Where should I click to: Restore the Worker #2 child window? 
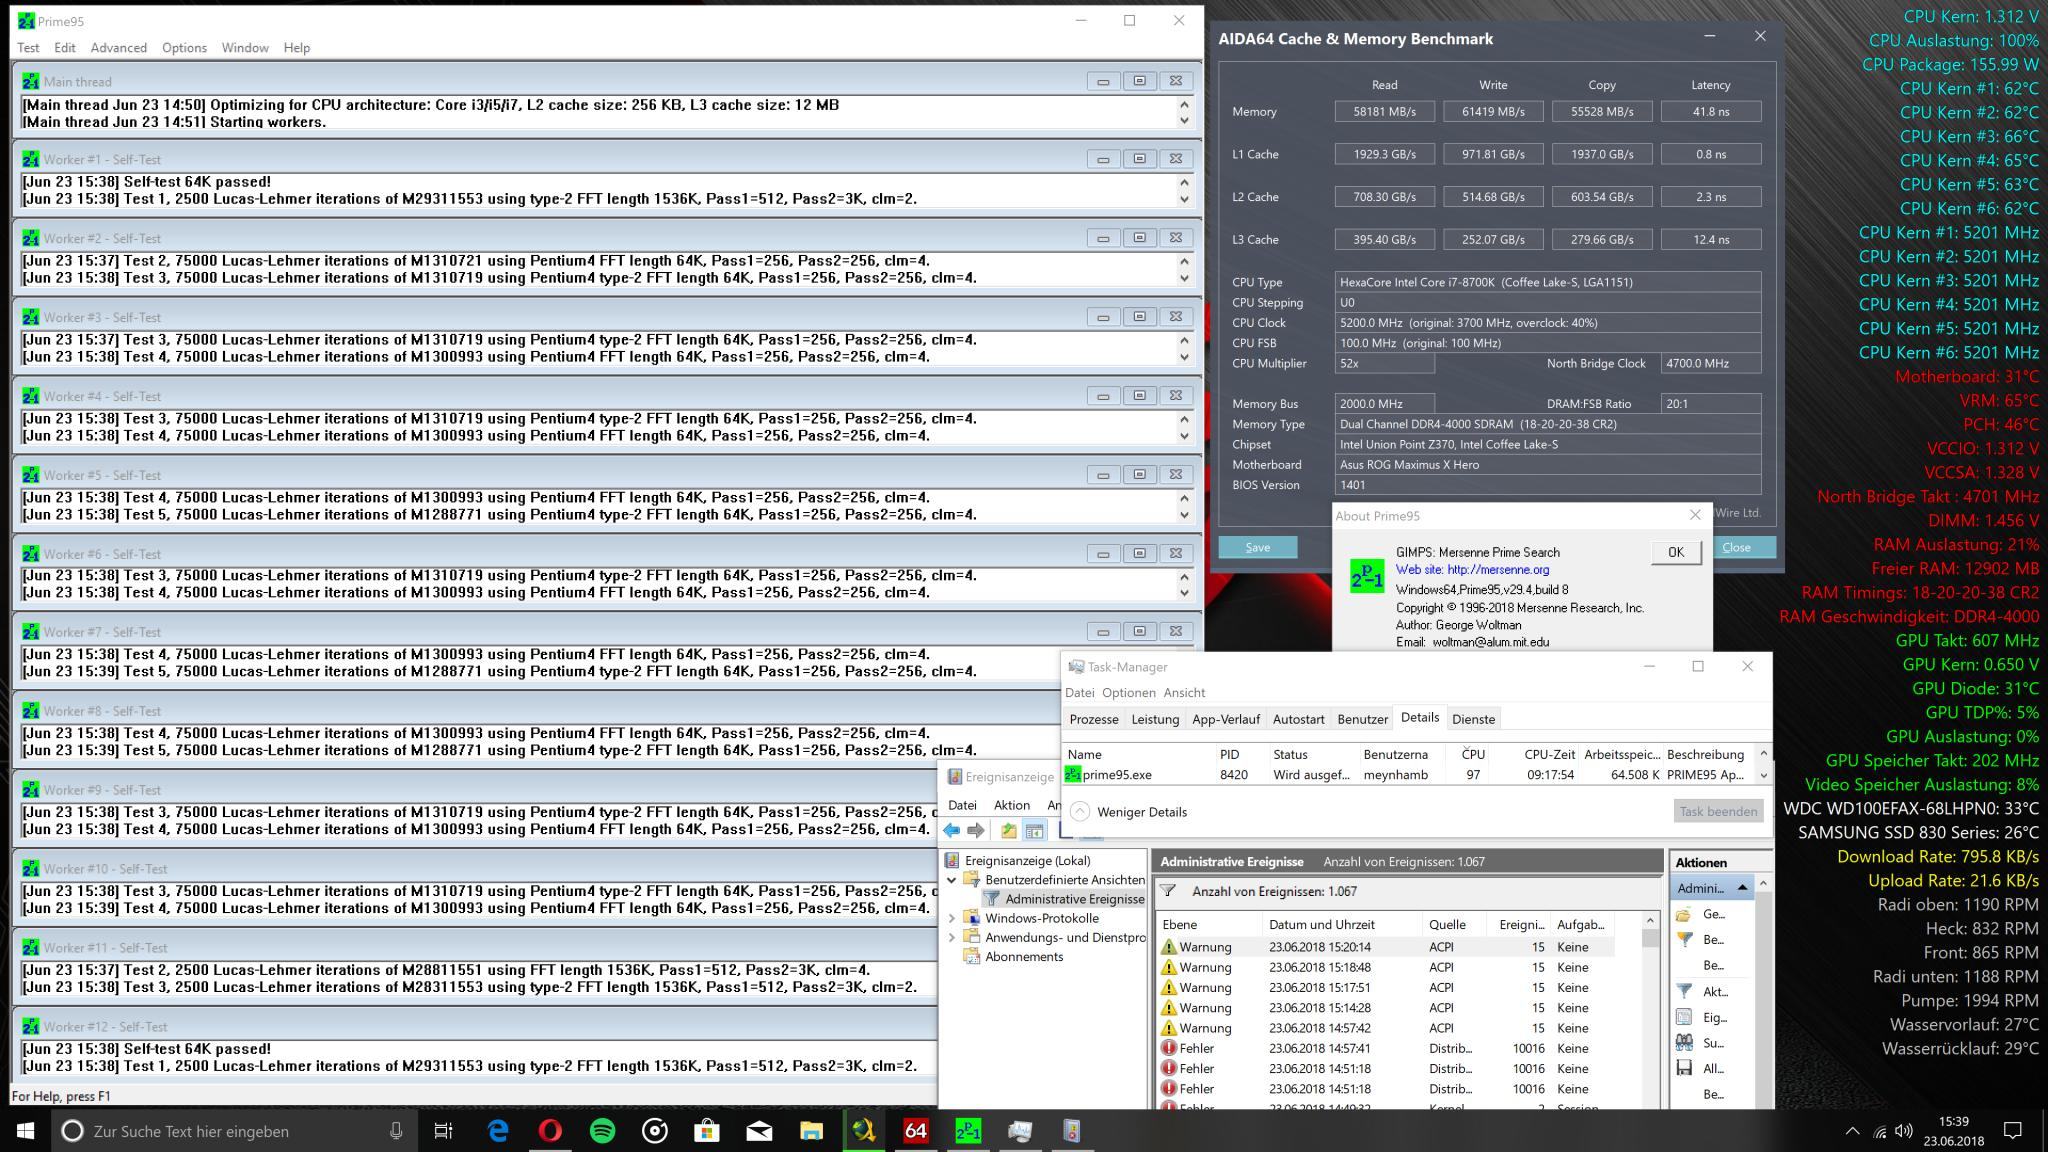pos(1139,238)
